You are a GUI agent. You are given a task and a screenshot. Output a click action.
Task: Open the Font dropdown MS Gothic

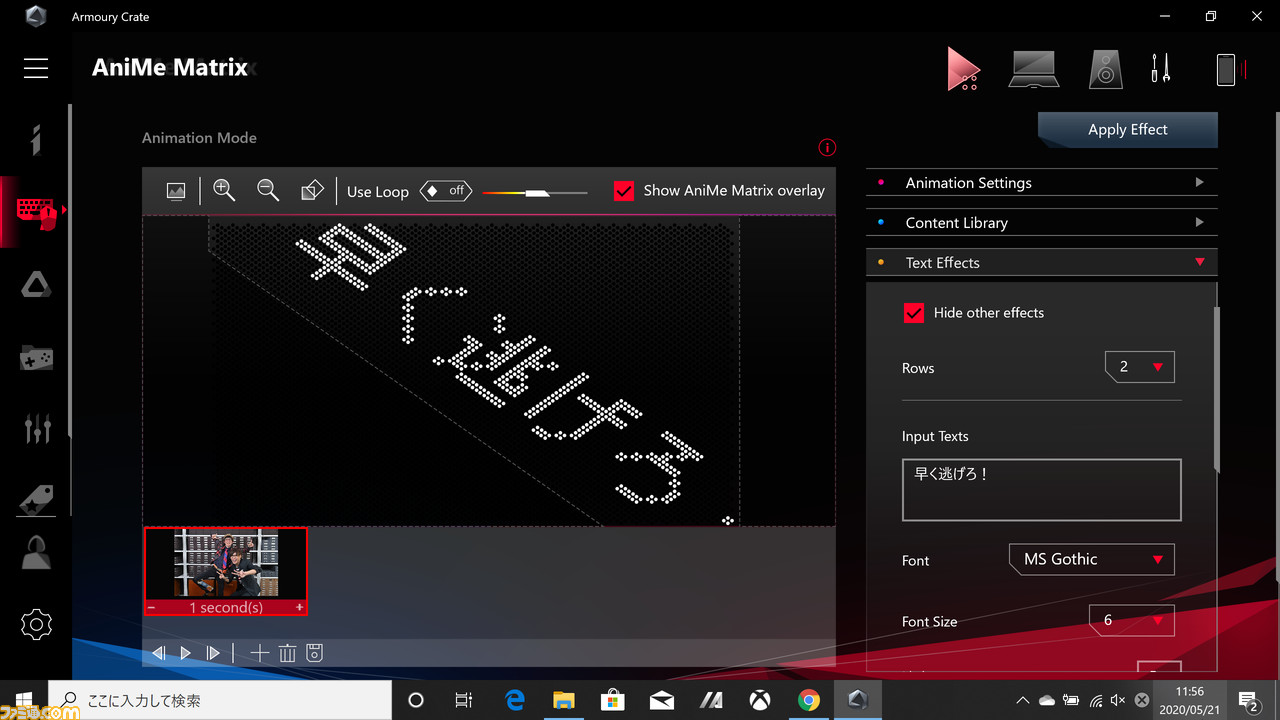(x=1092, y=559)
